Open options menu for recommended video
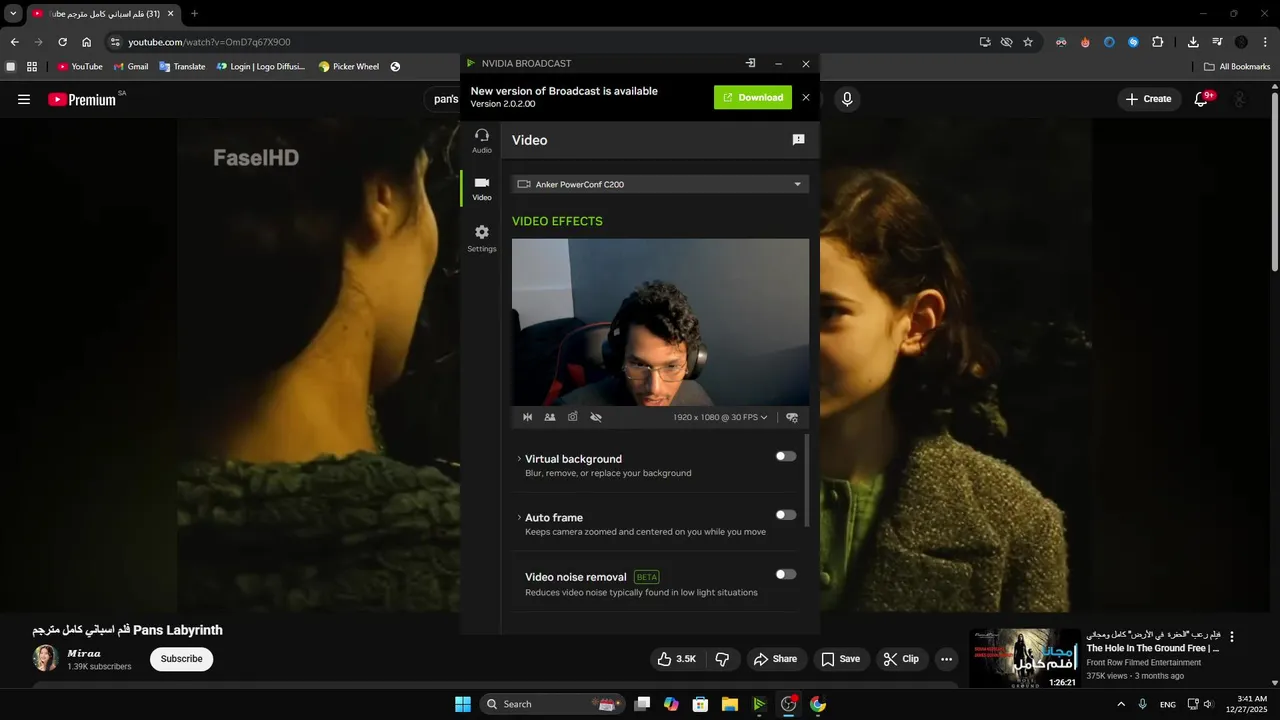 1232,636
